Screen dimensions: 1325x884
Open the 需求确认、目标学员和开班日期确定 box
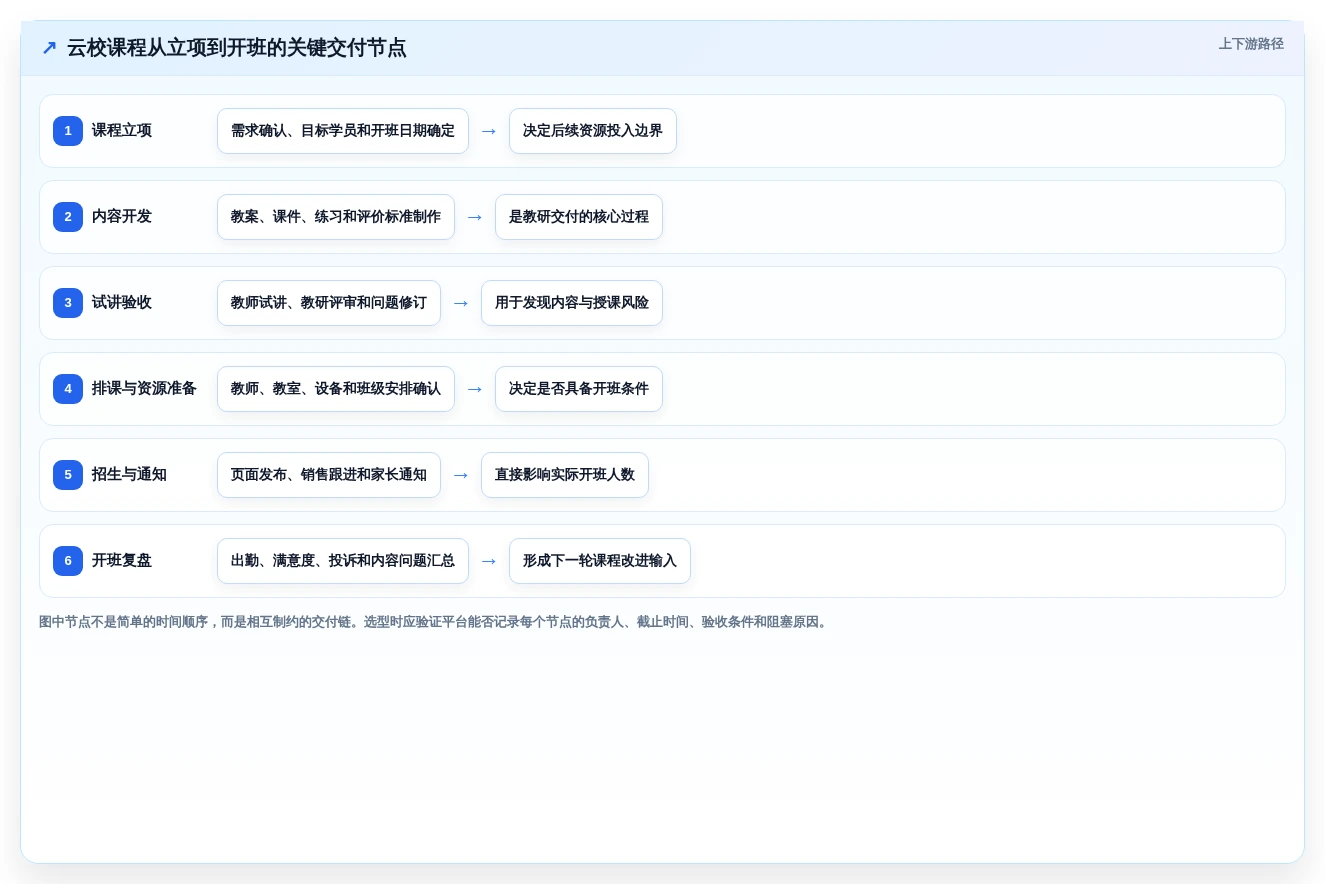pos(343,131)
